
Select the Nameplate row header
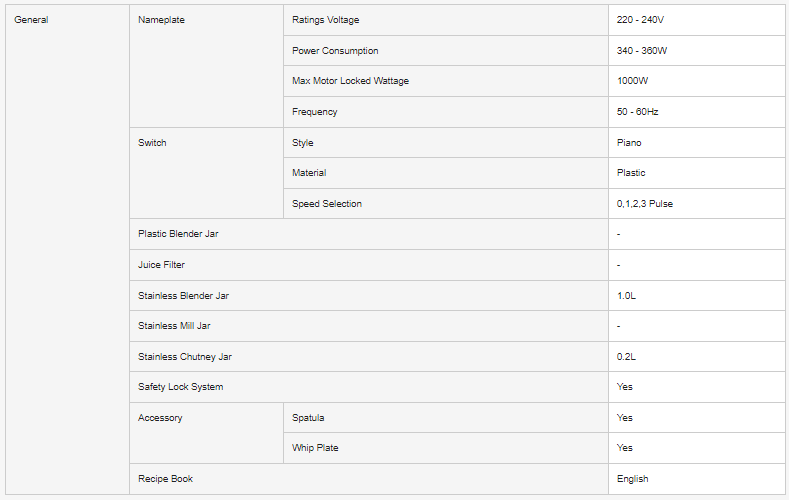click(161, 20)
